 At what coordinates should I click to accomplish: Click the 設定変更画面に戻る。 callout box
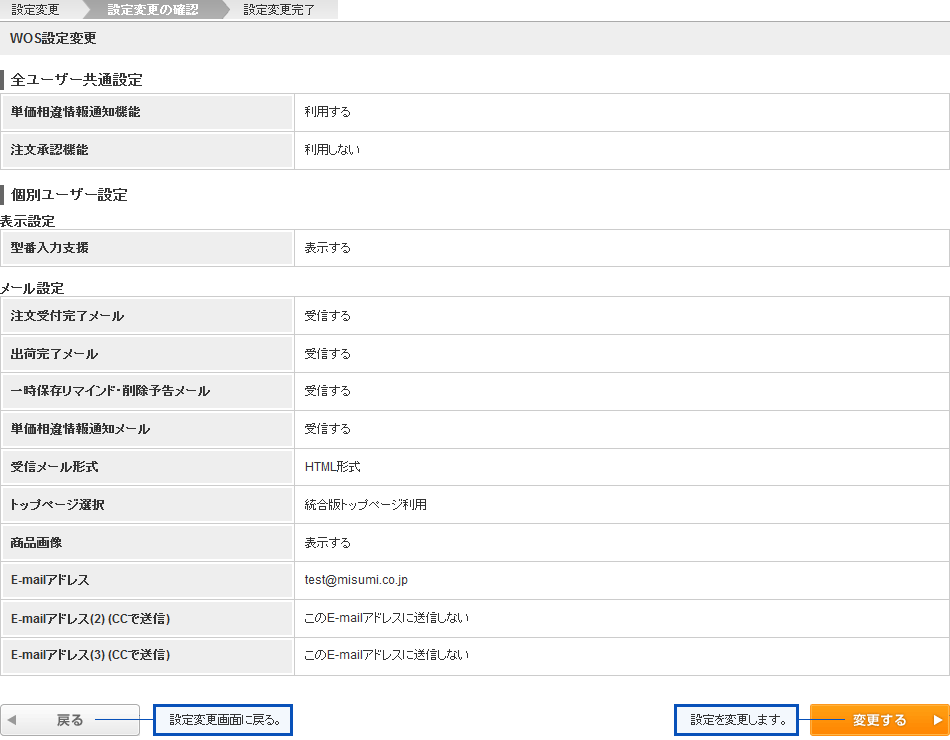click(223, 720)
